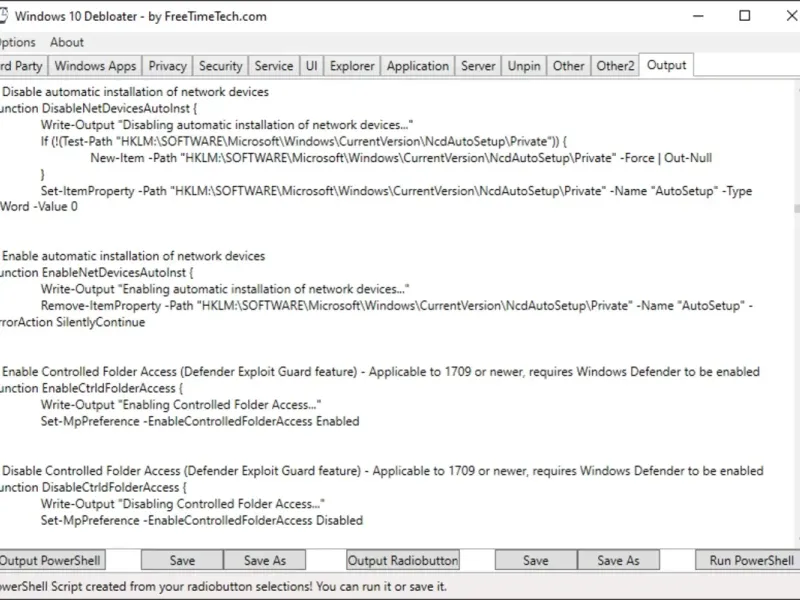Click comment 'Enable automatic installation of network devices'
Screen dimensions: 800x600
coord(133,256)
